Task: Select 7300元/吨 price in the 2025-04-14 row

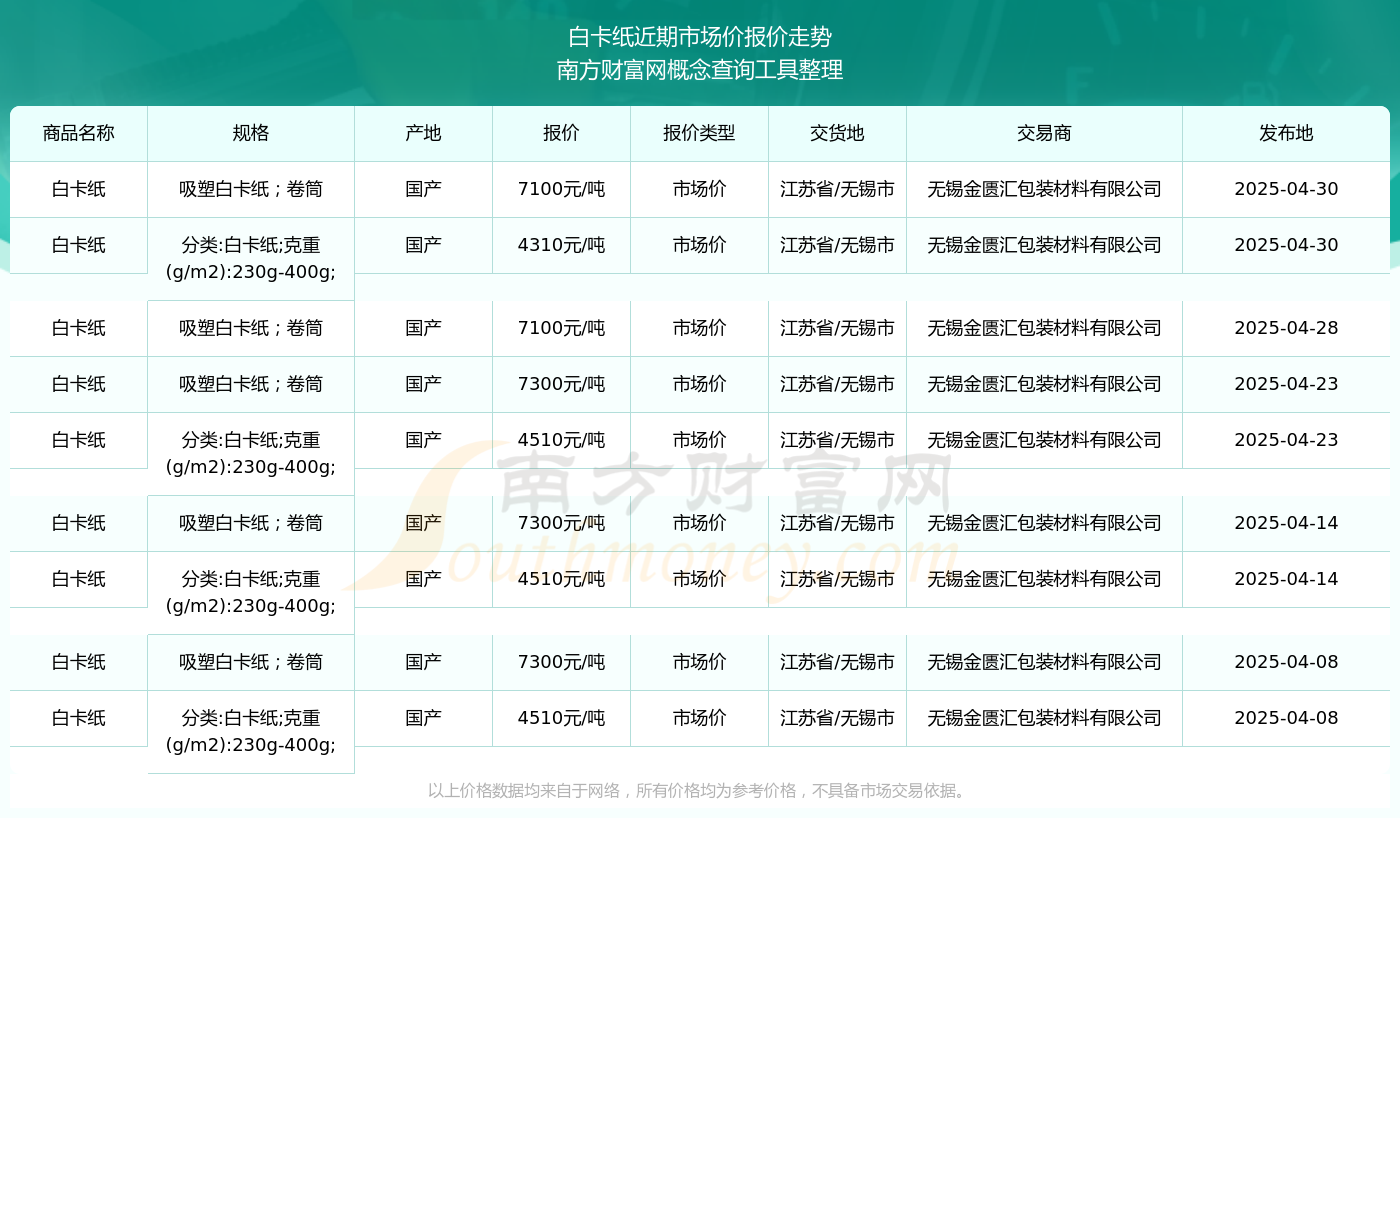Action: 561,523
